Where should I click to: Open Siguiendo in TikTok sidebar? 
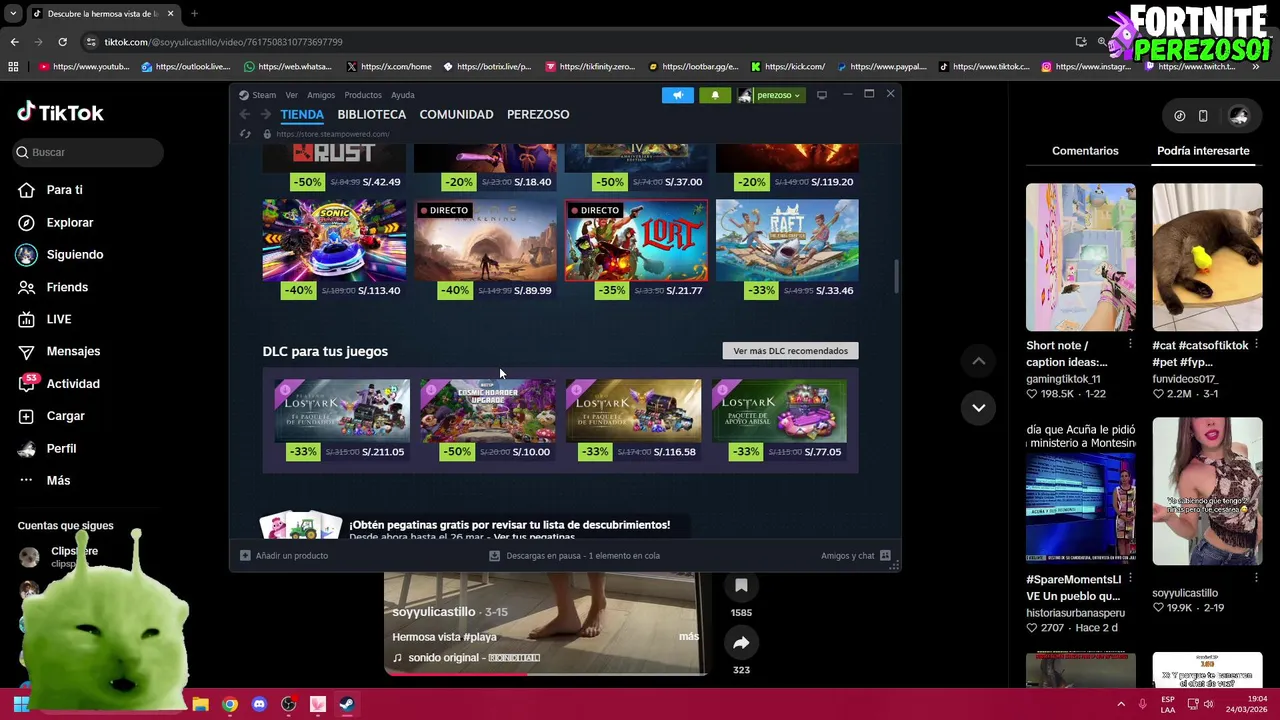click(60, 254)
